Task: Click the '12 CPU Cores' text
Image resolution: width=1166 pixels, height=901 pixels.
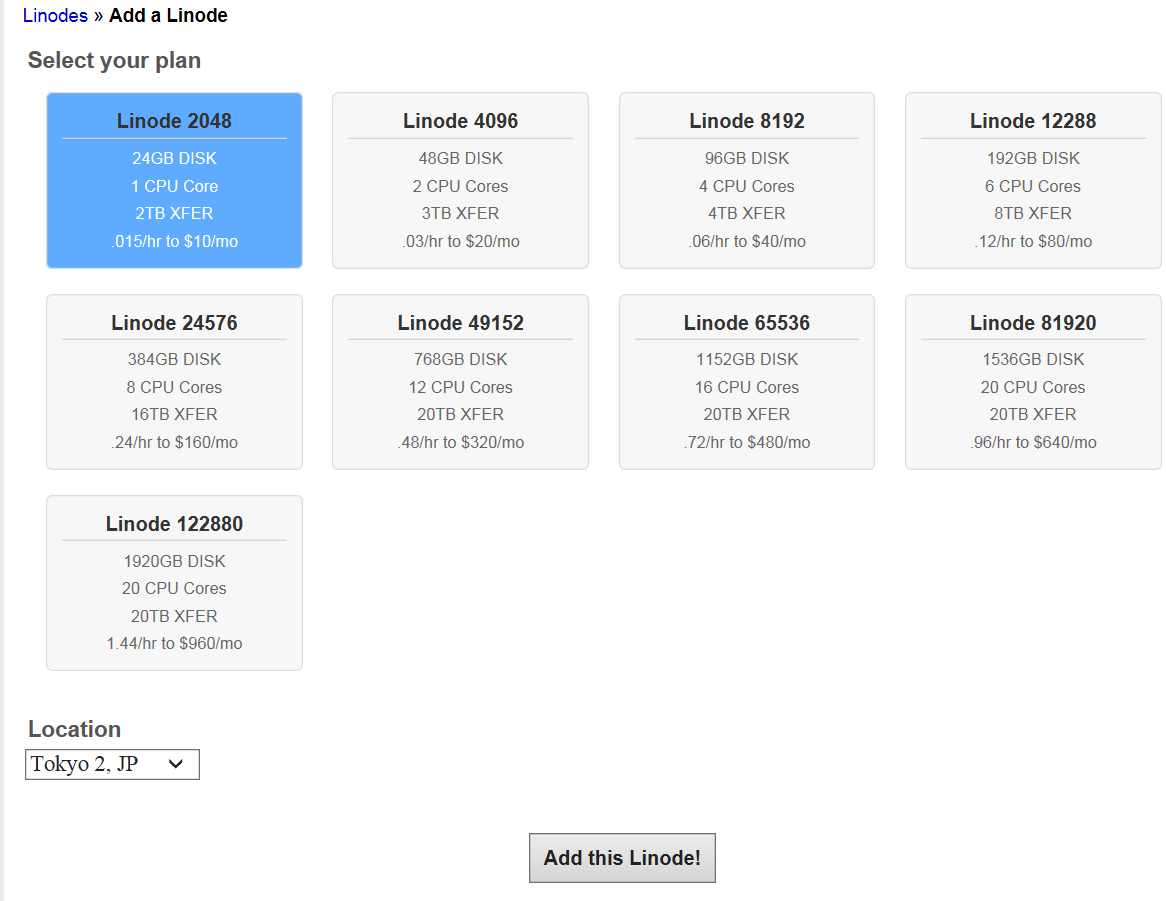Action: click(x=460, y=387)
